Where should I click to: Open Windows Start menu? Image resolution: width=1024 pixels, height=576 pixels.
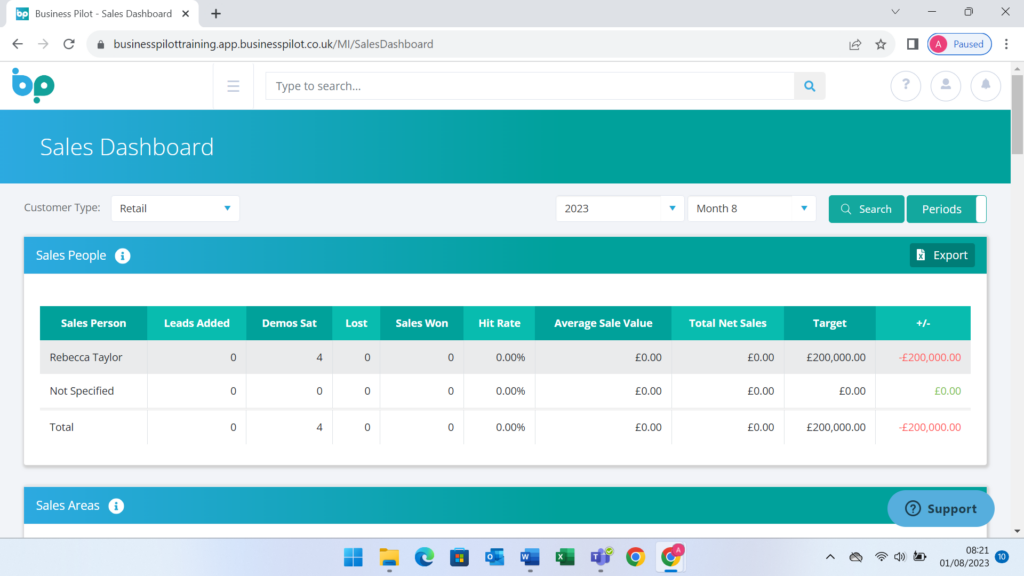[x=353, y=557]
